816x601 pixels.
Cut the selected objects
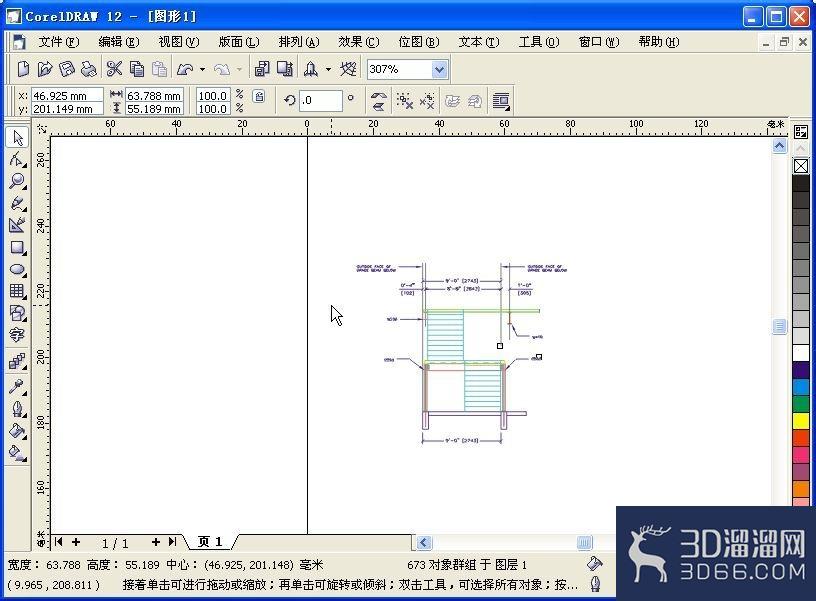pos(114,69)
